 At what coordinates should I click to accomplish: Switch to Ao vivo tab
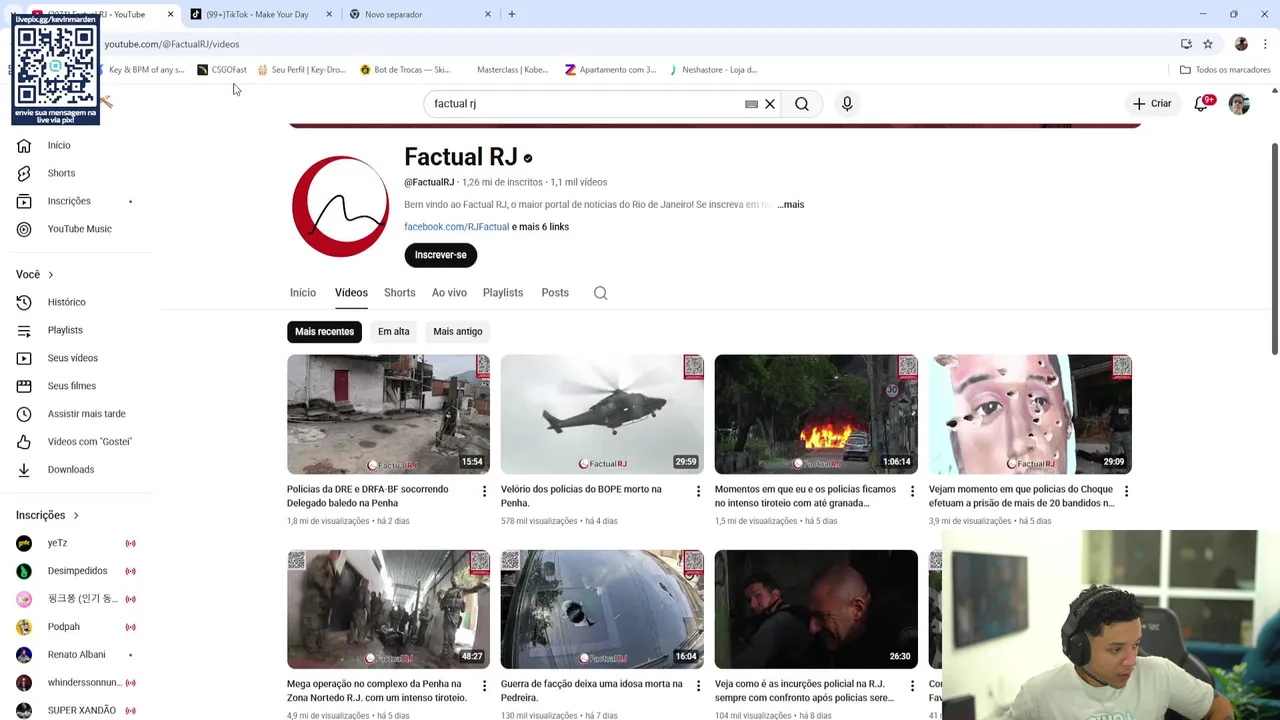[x=449, y=293]
